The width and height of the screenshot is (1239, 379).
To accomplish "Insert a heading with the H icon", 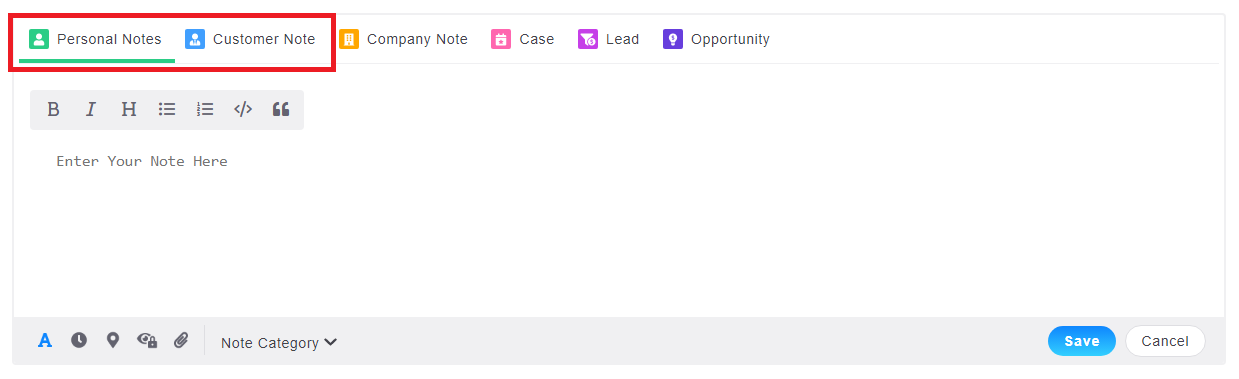I will point(128,110).
